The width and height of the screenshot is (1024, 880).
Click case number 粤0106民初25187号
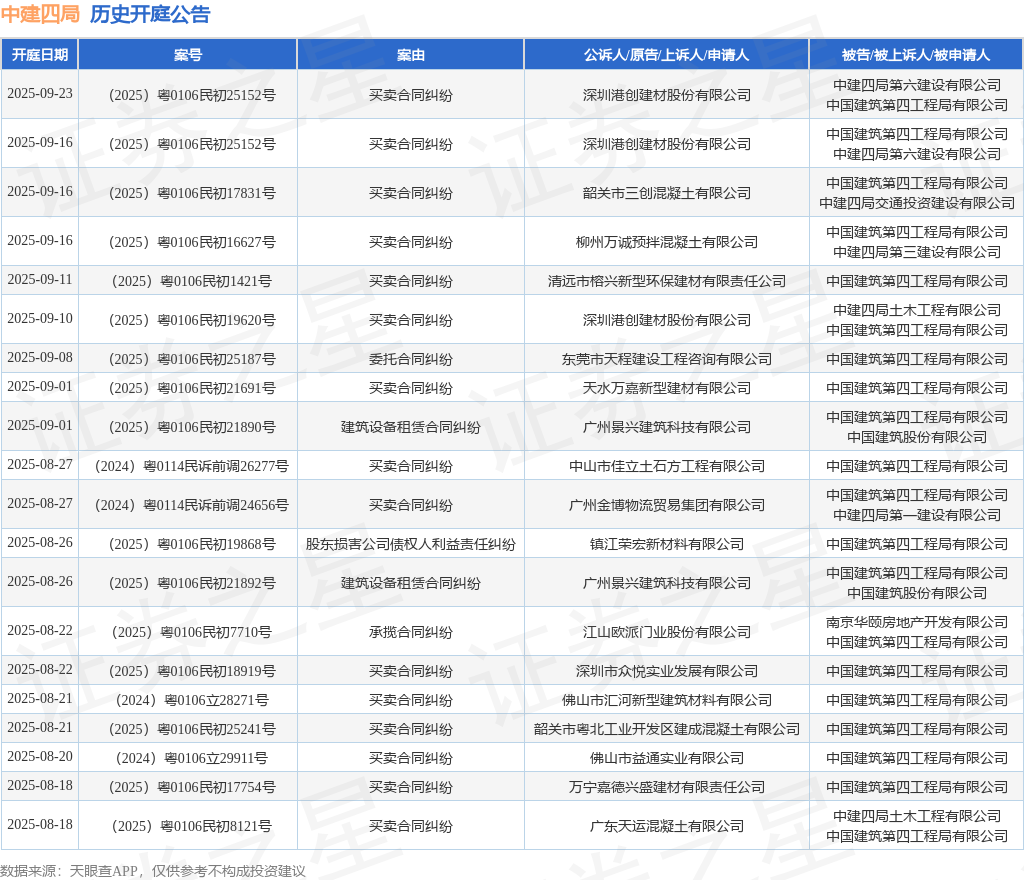point(217,359)
